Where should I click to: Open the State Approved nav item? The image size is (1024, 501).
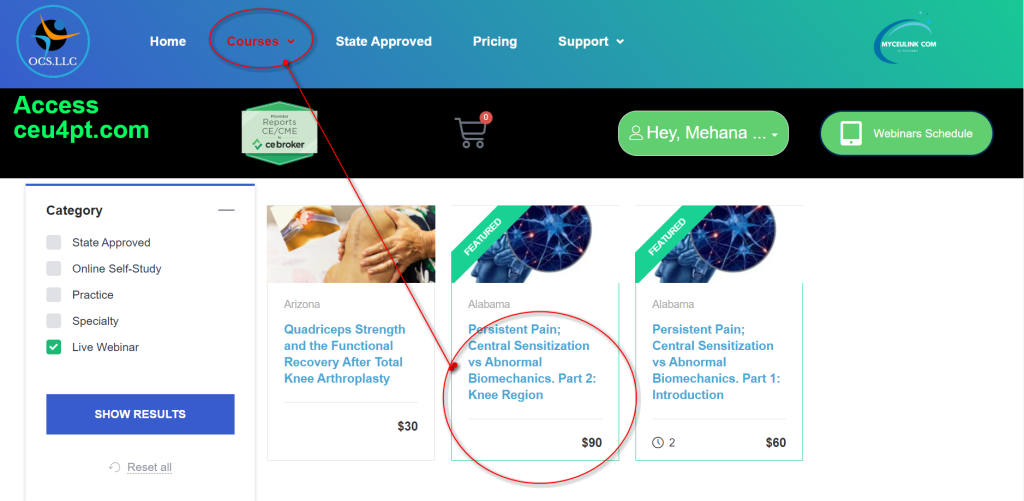[x=383, y=41]
